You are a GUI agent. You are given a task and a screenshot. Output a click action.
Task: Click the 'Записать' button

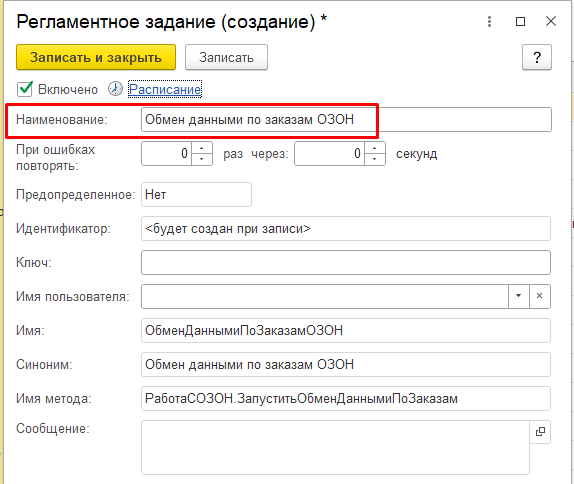tap(226, 57)
